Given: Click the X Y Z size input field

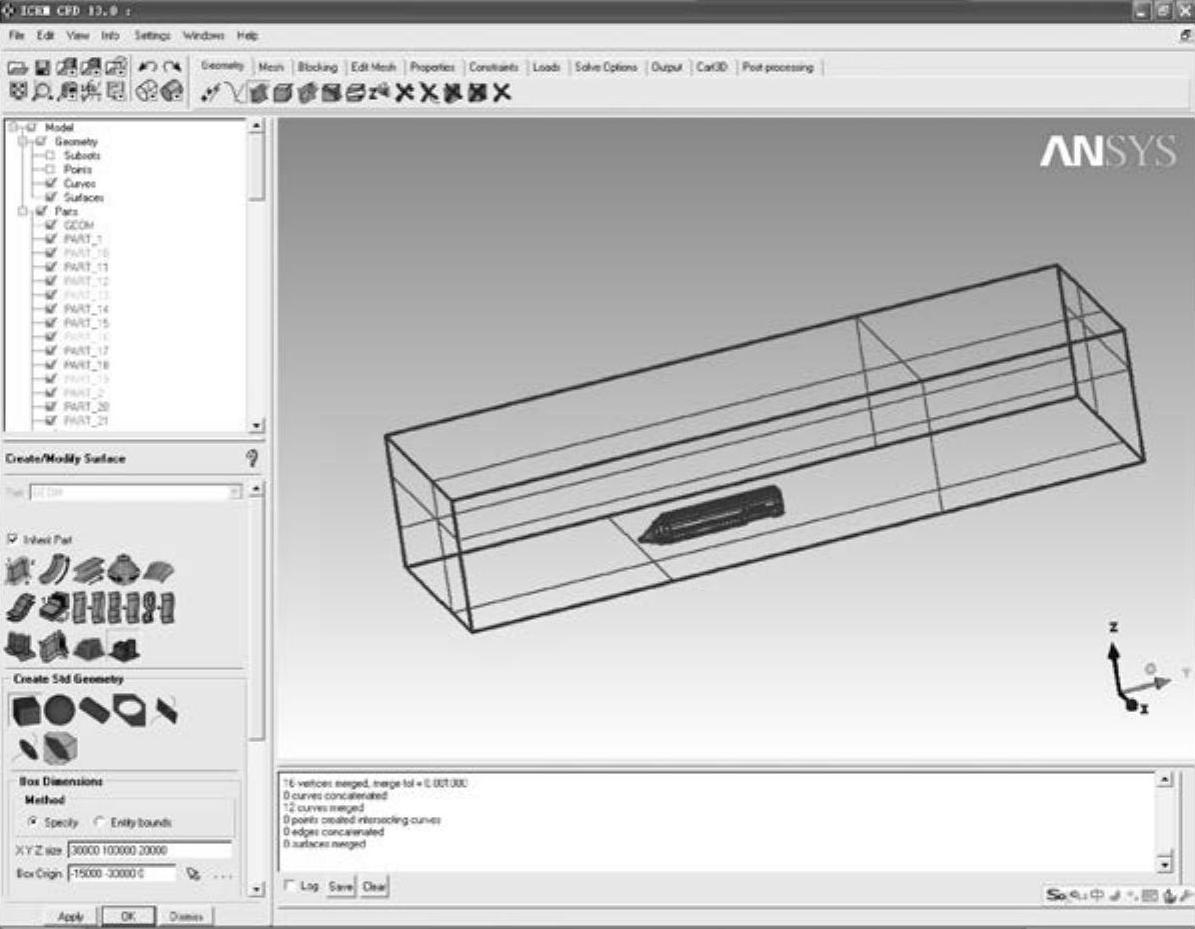Looking at the screenshot, I should 149,850.
